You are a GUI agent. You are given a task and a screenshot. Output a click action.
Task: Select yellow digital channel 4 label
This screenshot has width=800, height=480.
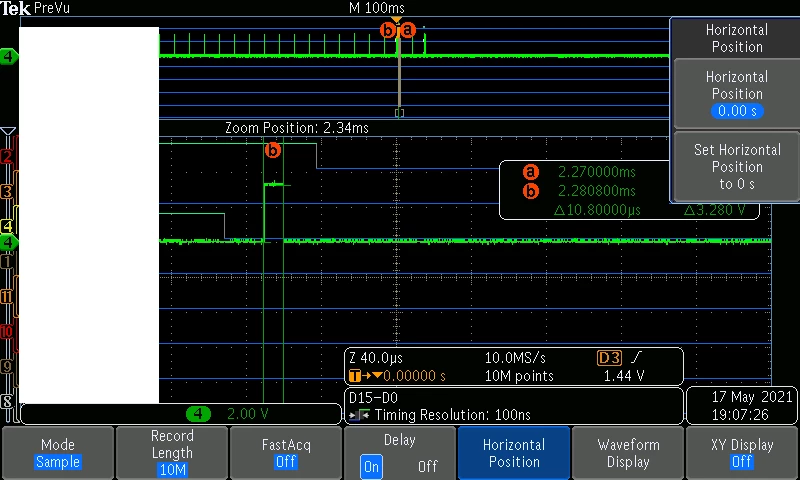click(7, 225)
